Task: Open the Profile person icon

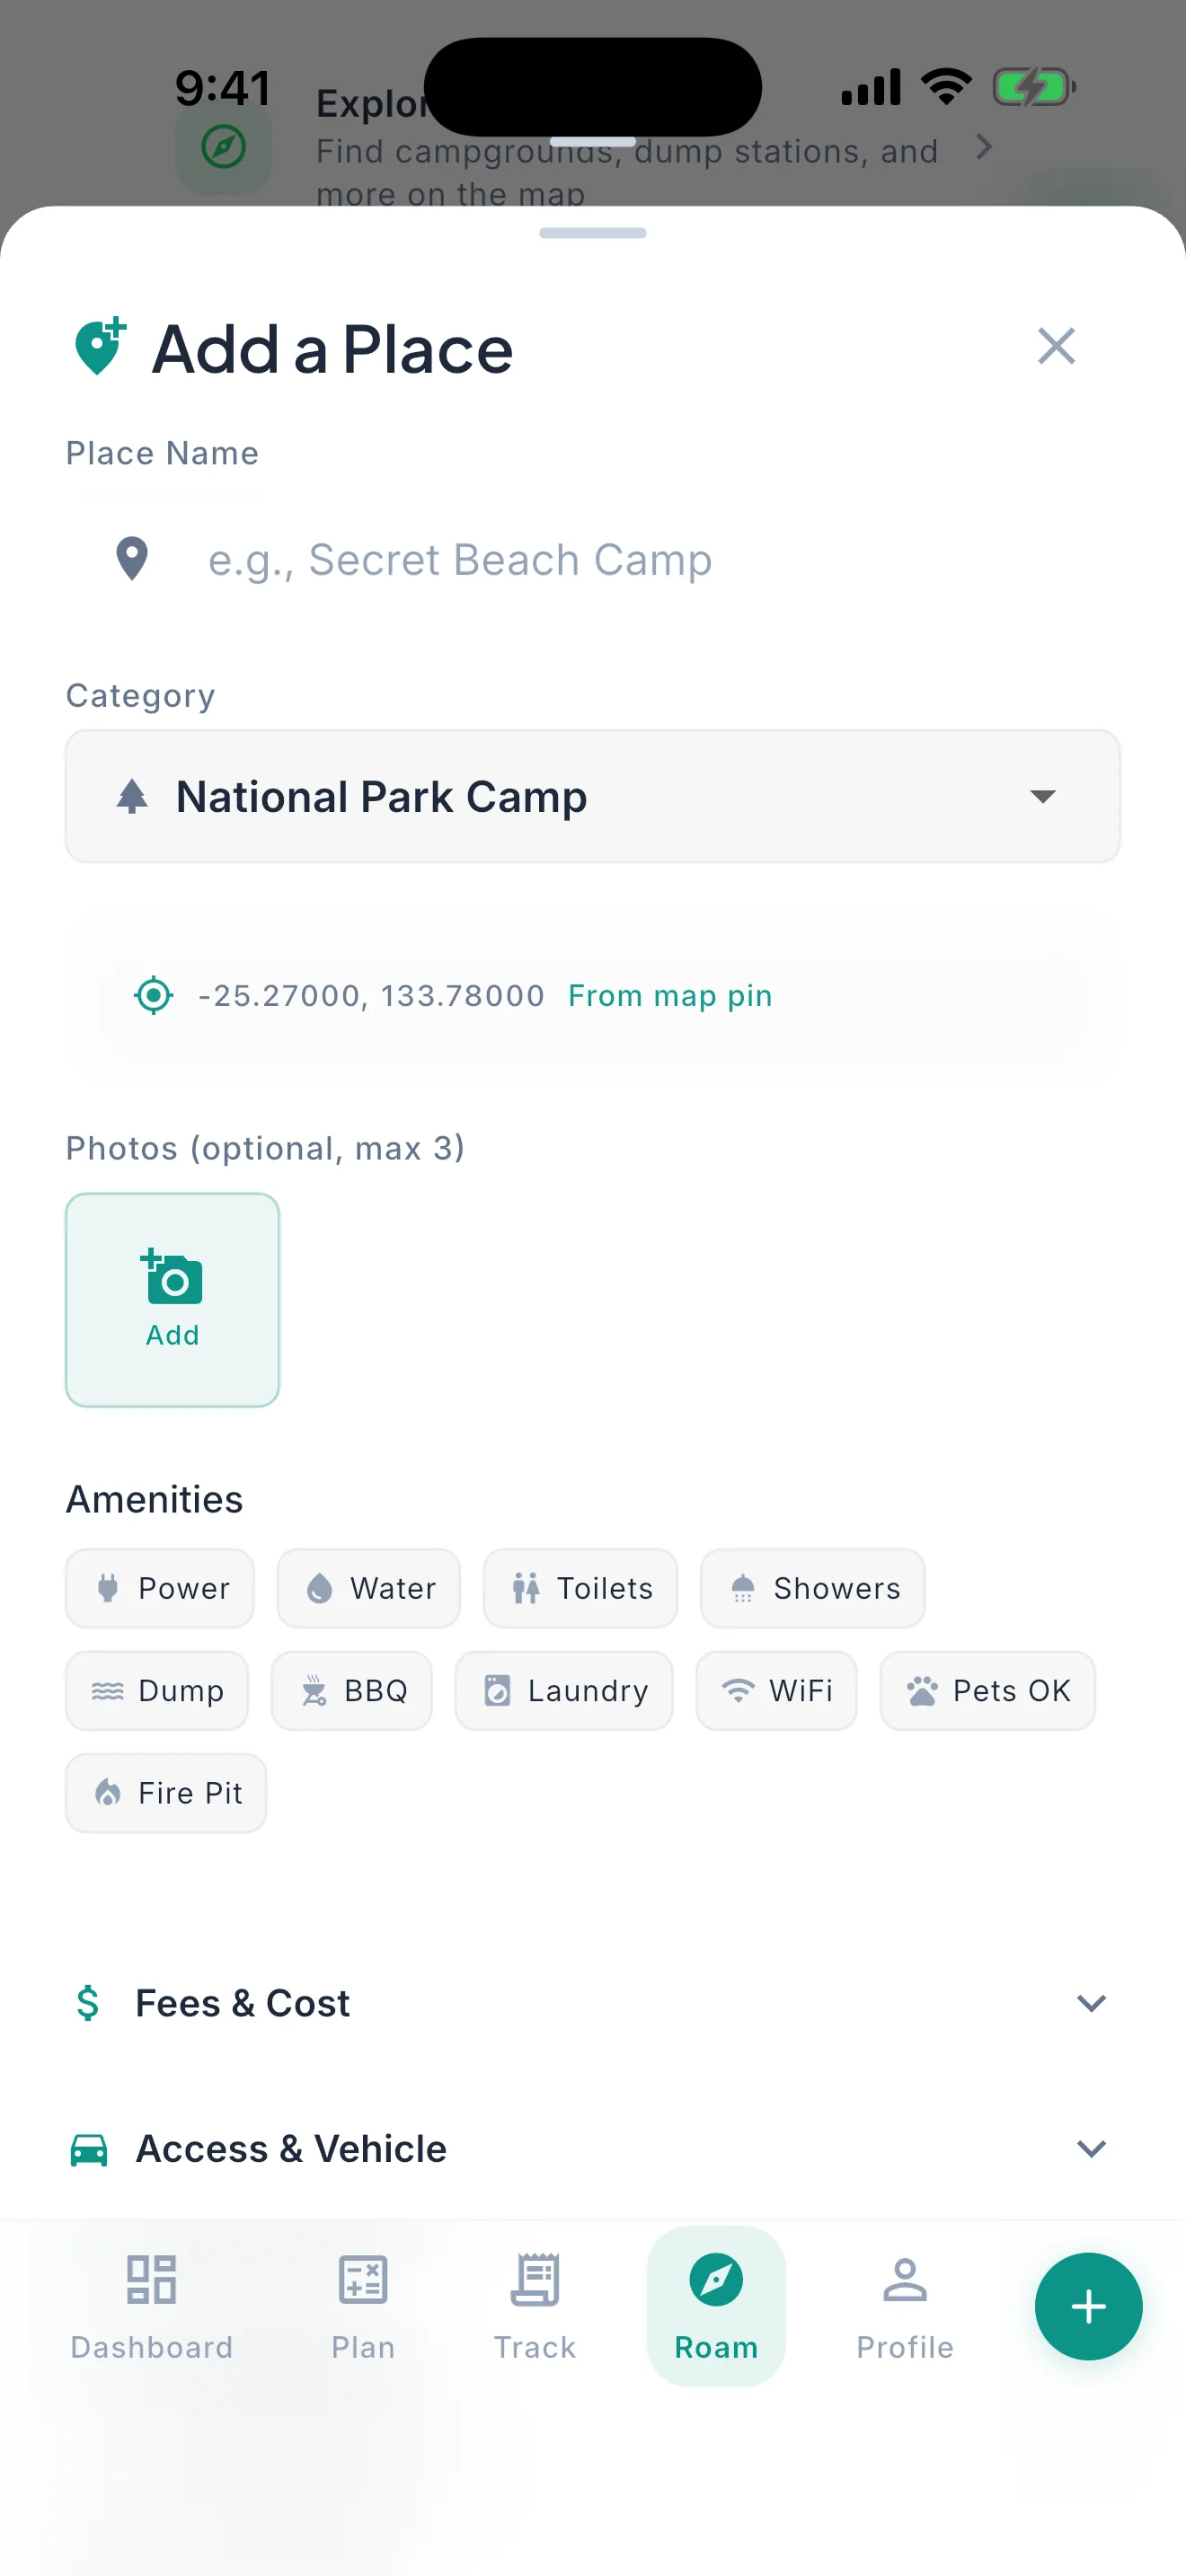Action: coord(905,2280)
